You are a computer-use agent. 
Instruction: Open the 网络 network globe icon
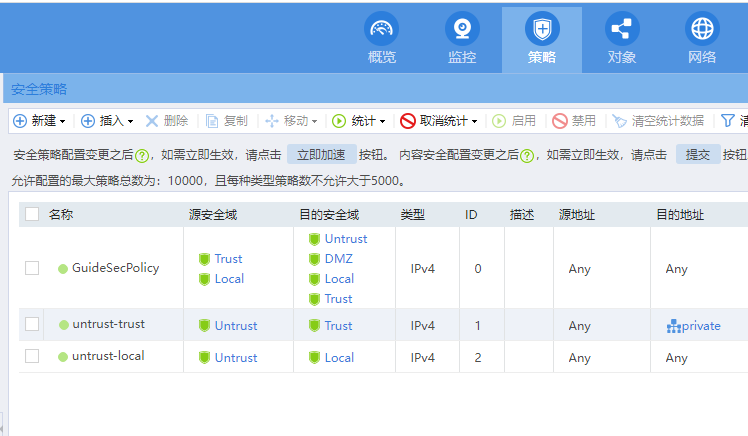click(702, 29)
